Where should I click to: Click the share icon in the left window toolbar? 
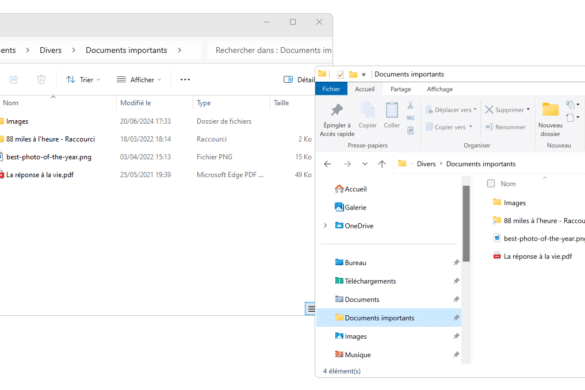[14, 79]
